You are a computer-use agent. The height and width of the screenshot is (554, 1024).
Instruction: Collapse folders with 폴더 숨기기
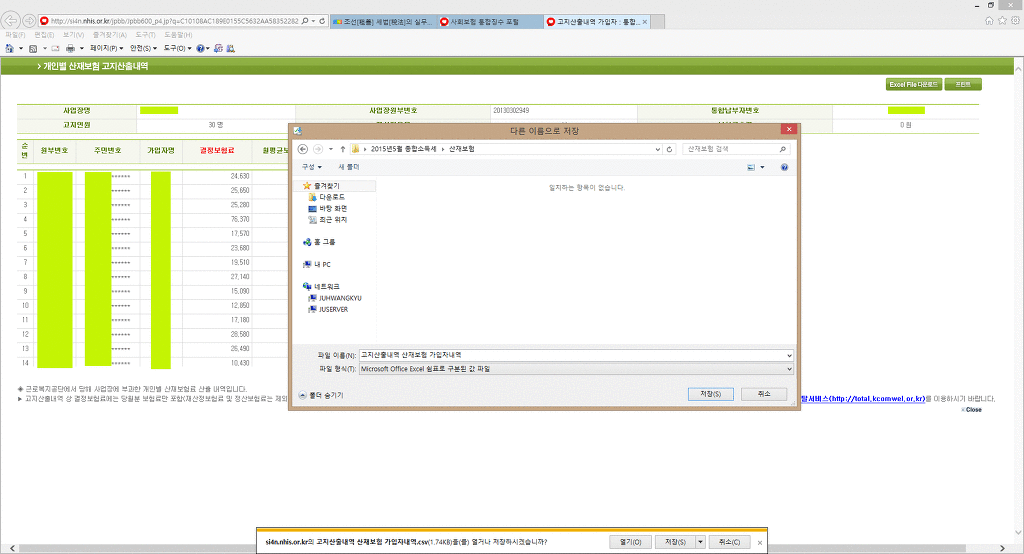[x=321, y=395]
